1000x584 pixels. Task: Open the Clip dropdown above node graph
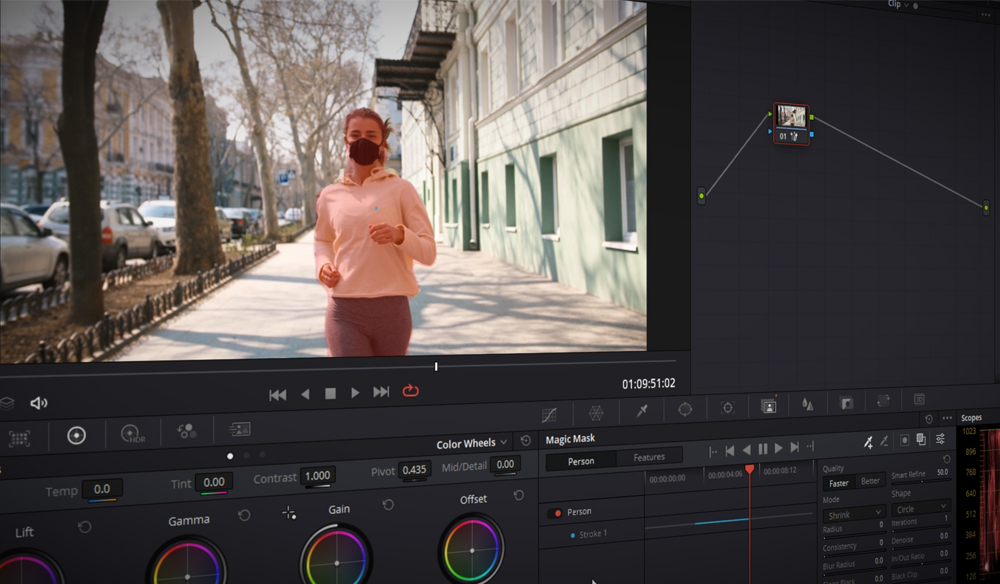[899, 4]
